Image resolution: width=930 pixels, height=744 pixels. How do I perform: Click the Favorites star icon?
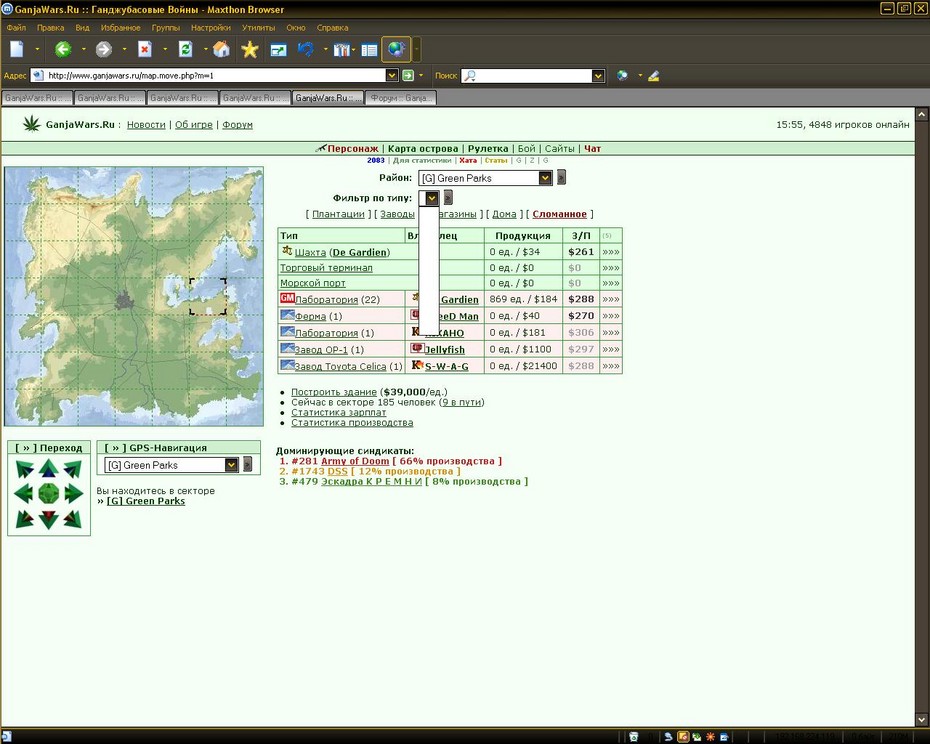(x=250, y=49)
